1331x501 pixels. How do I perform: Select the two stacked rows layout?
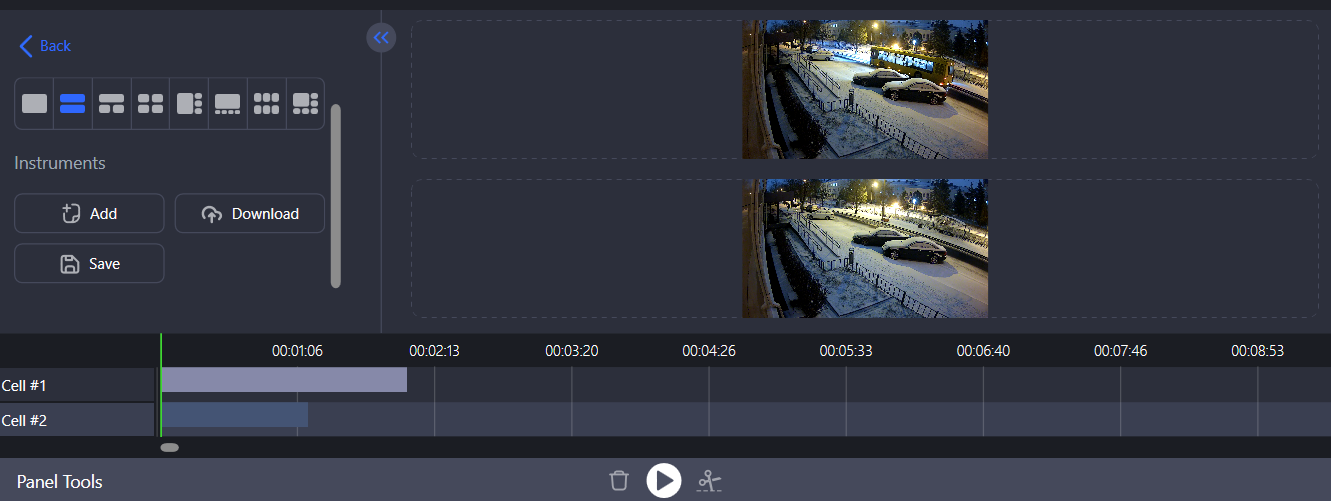72,103
